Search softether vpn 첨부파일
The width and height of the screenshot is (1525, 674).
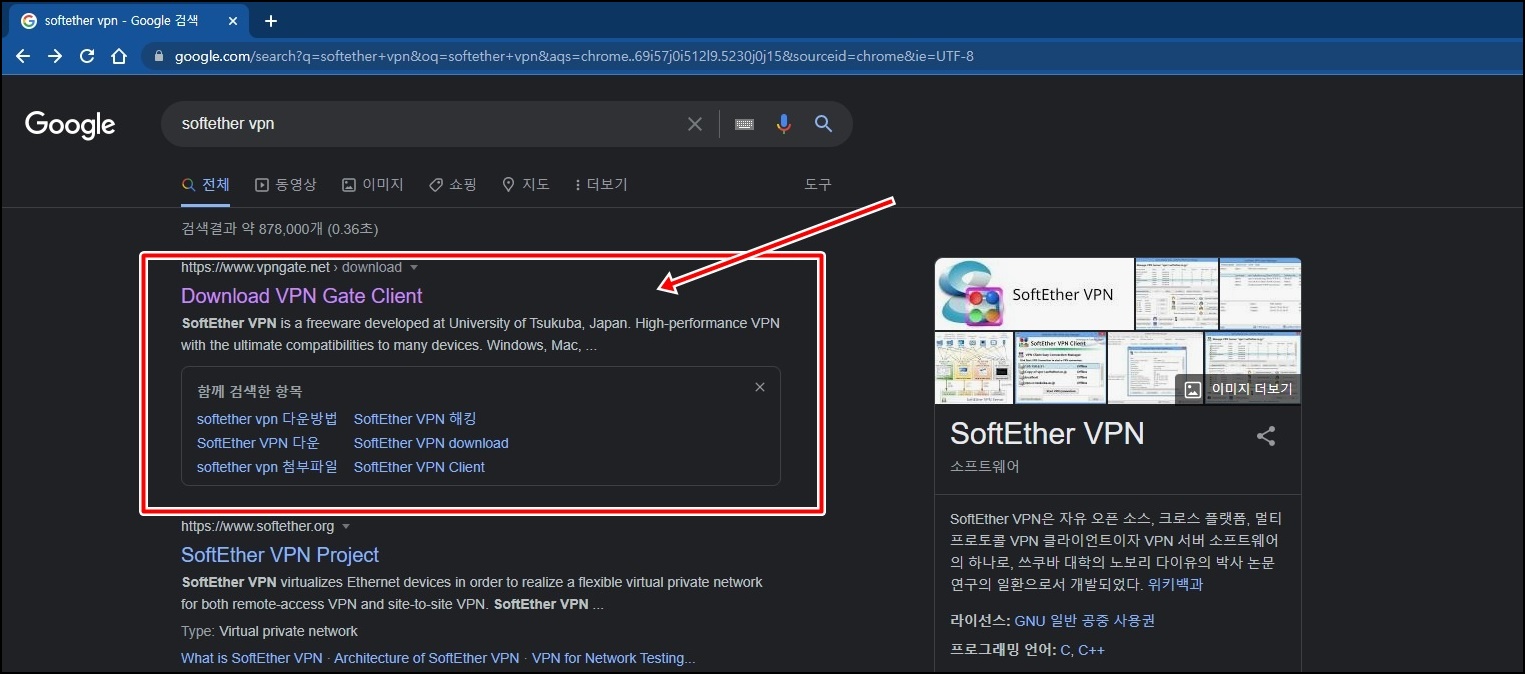tap(267, 467)
